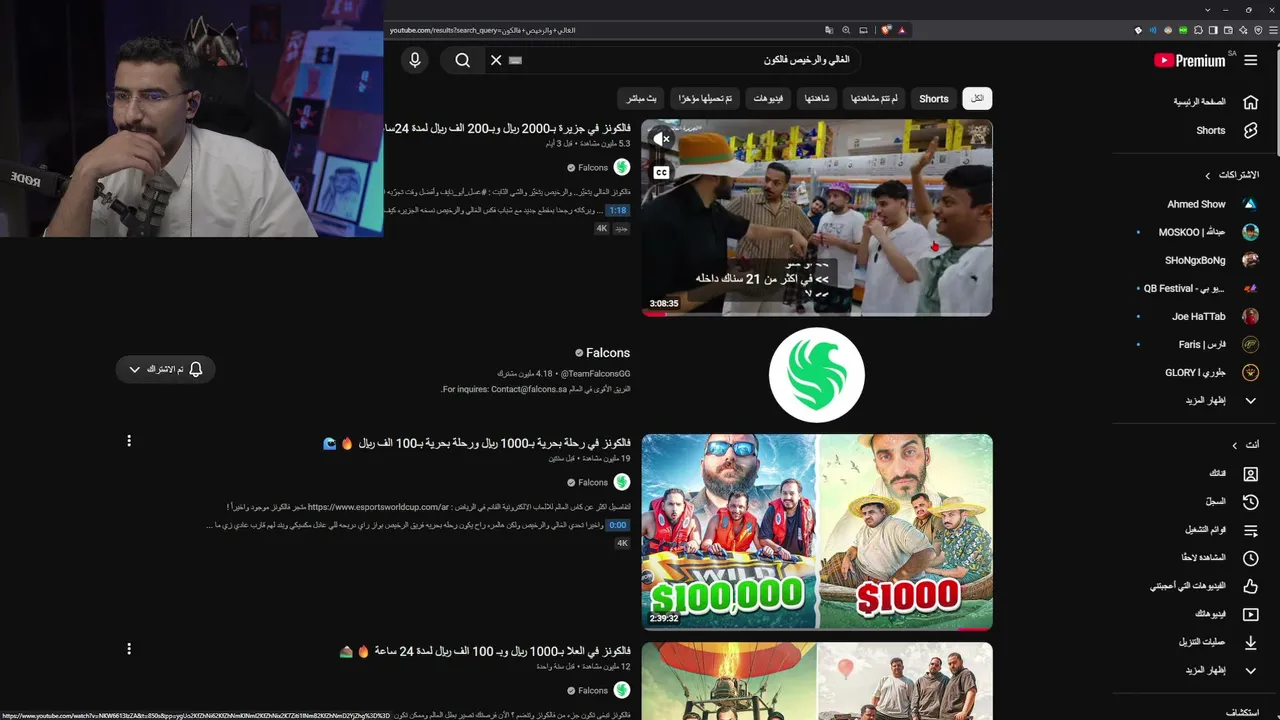Unmute the preview on the first video thumbnail
This screenshot has height=720, width=1280.
[661, 139]
